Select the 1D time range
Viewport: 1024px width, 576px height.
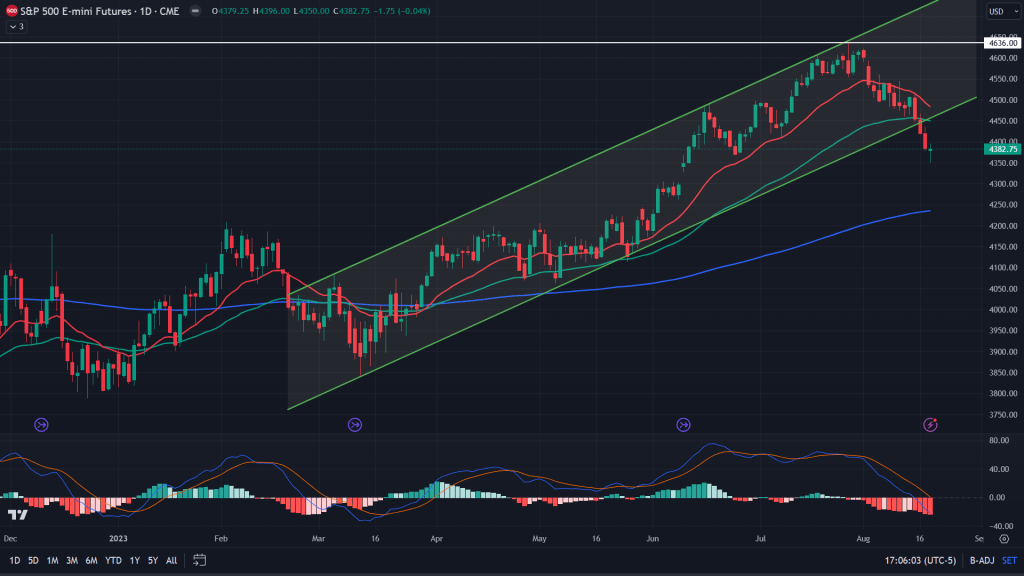(x=14, y=561)
